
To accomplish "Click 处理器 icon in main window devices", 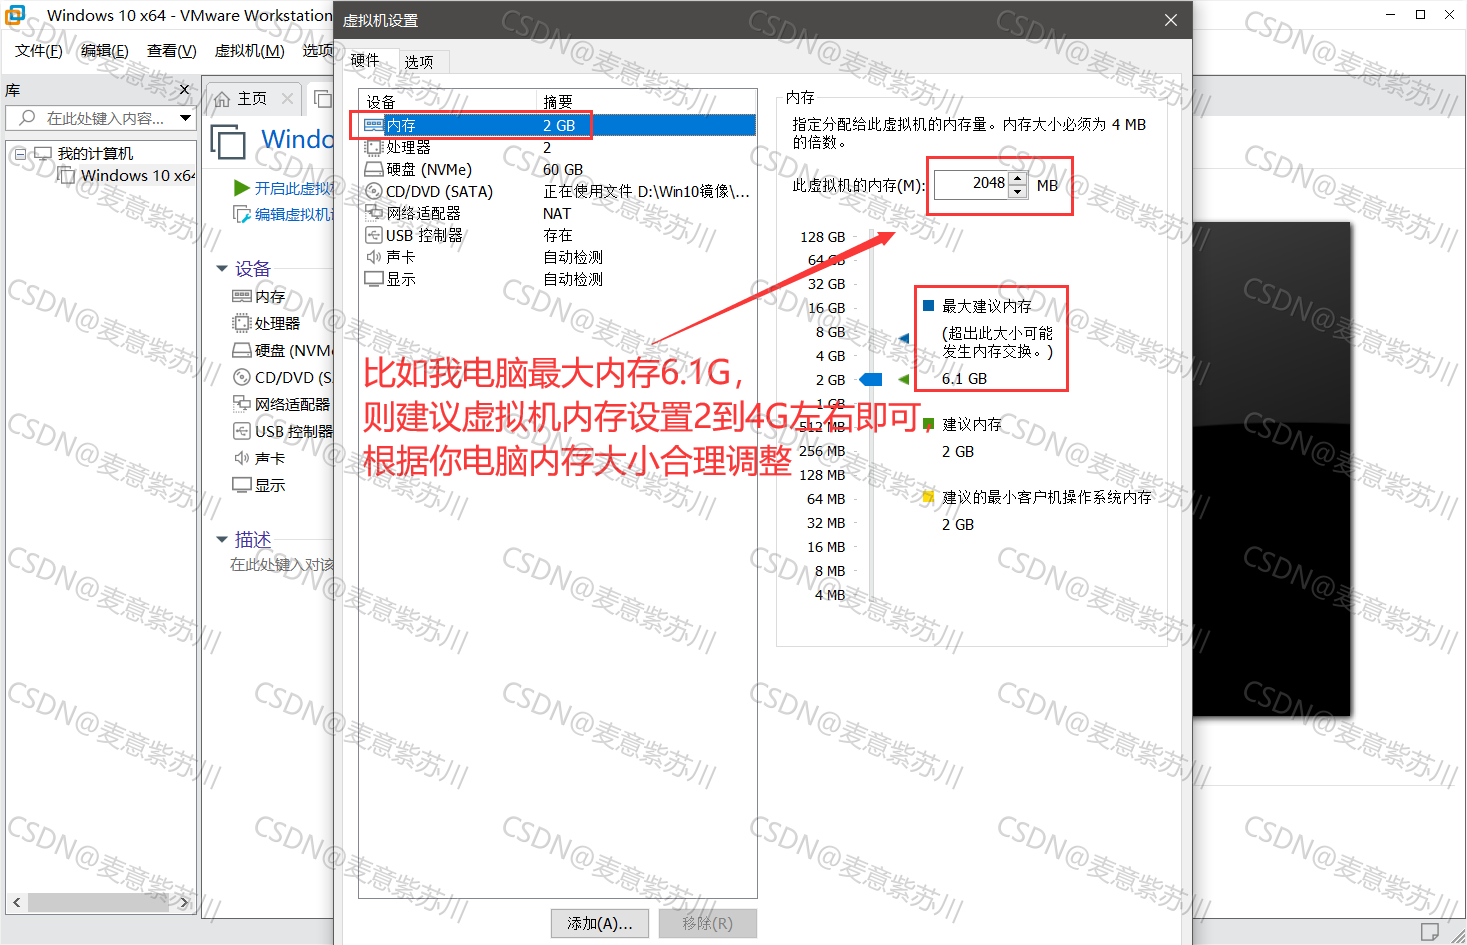I will (x=241, y=323).
